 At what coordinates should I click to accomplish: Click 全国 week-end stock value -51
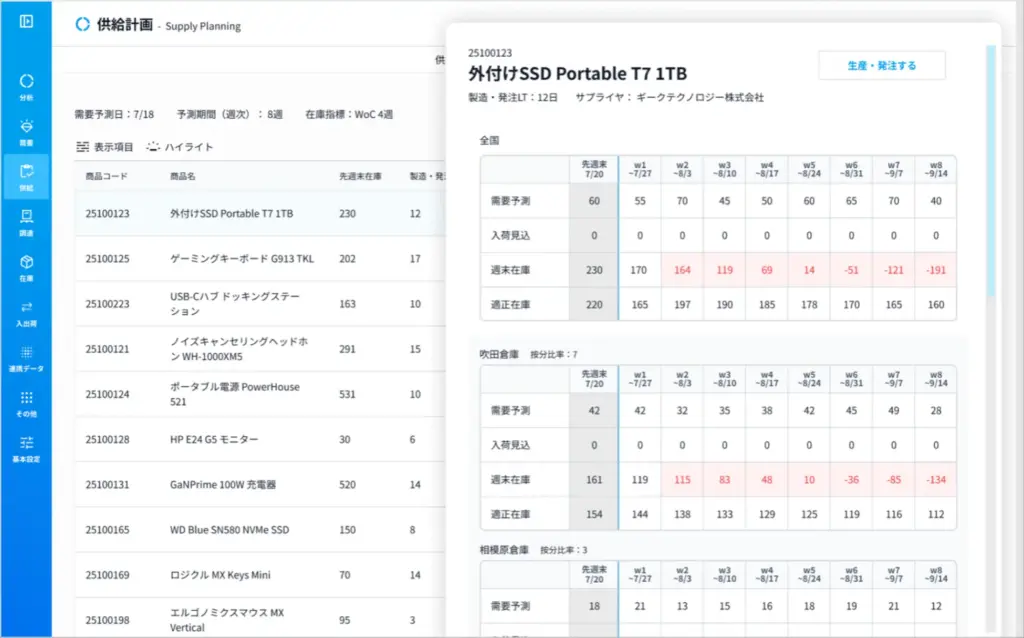point(851,270)
